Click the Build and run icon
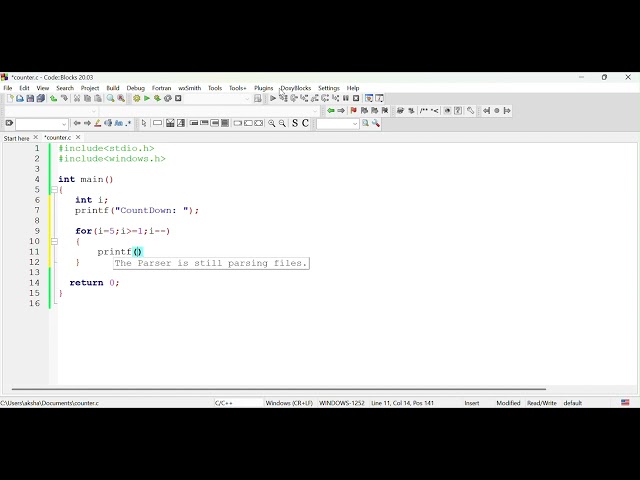640x480 pixels. [157, 98]
